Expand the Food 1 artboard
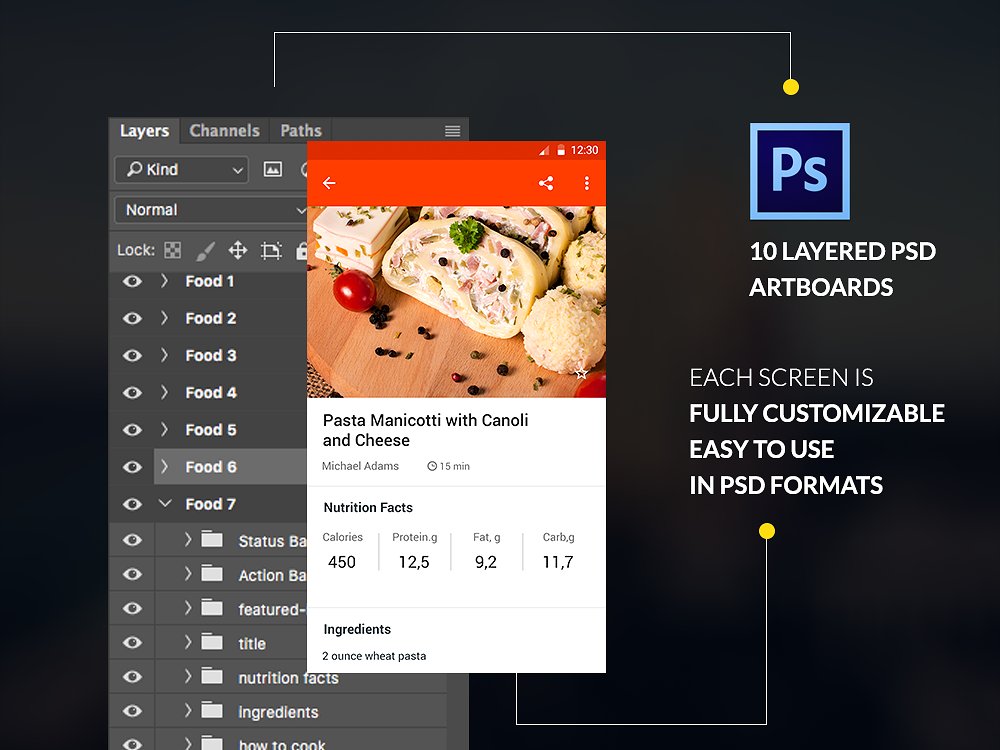Viewport: 1000px width, 750px height. point(165,281)
